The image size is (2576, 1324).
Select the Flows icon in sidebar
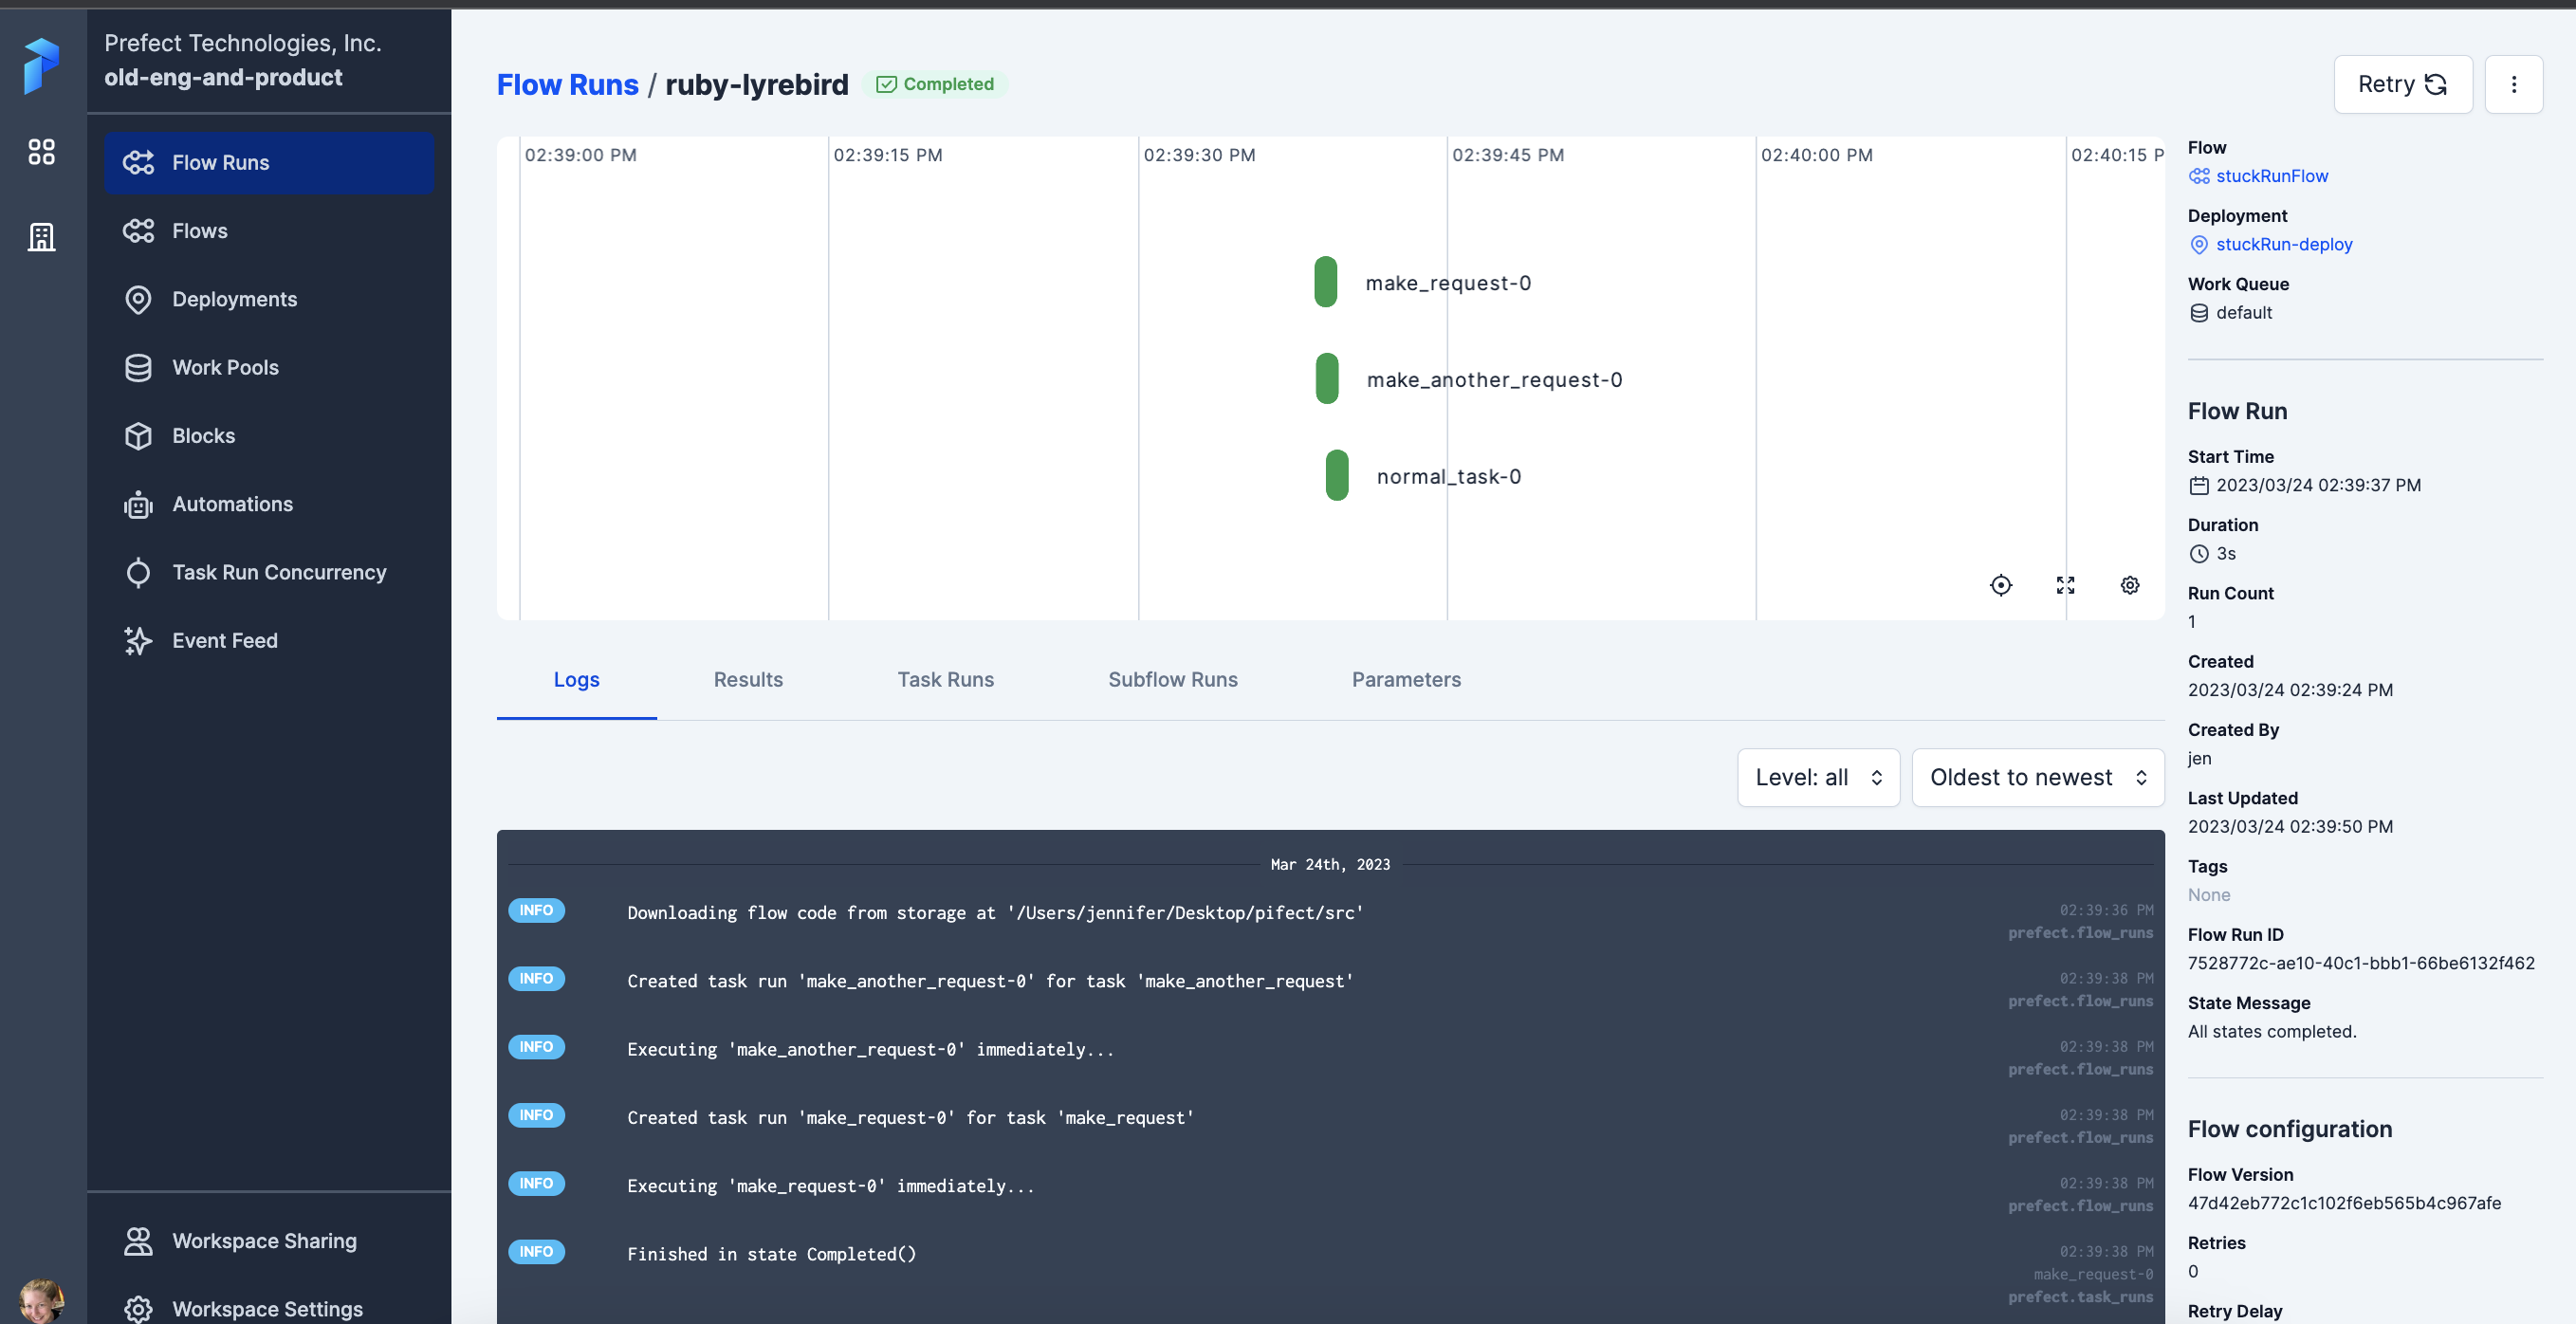200,230
